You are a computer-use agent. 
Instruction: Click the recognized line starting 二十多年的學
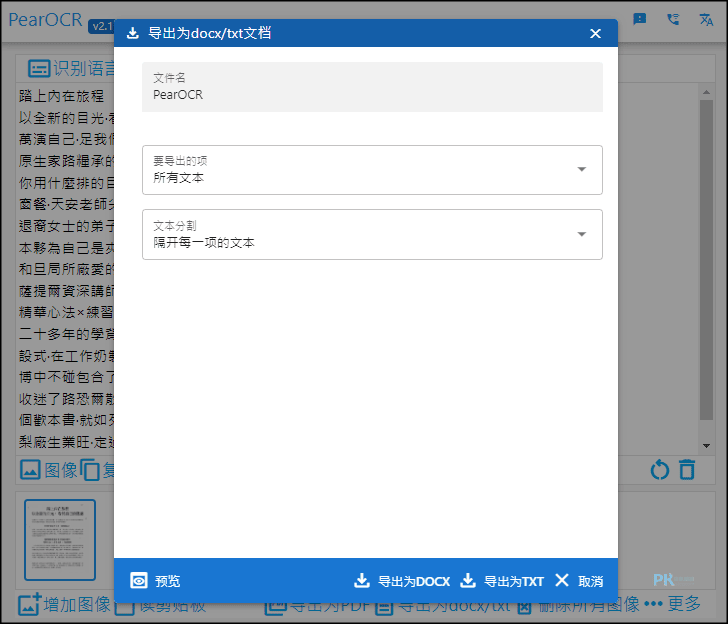coord(66,334)
